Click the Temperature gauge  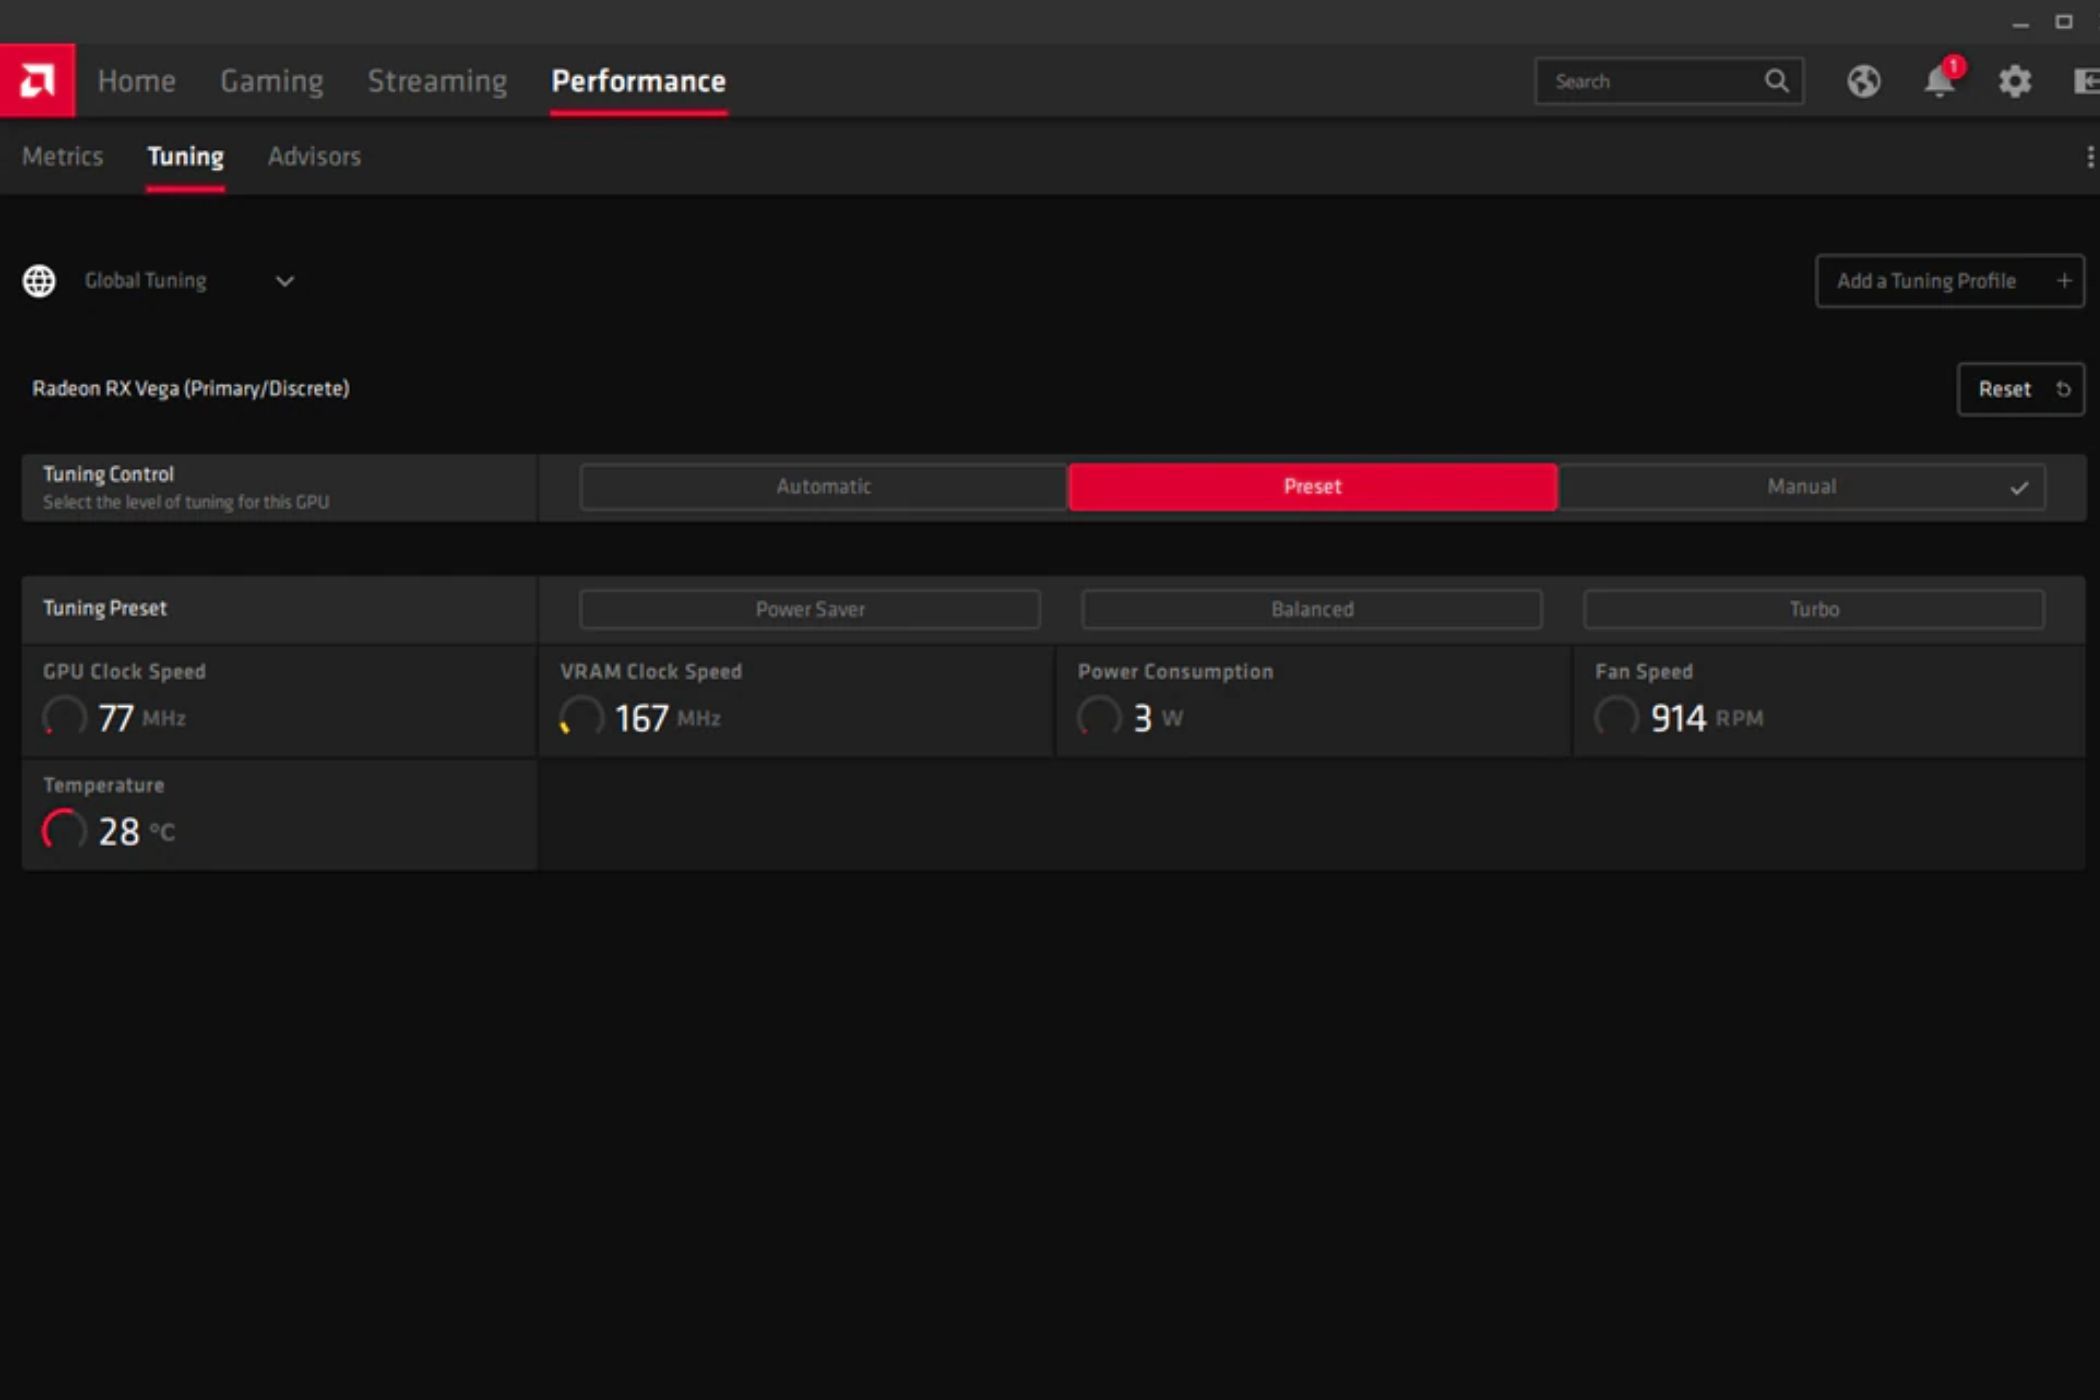(x=64, y=830)
